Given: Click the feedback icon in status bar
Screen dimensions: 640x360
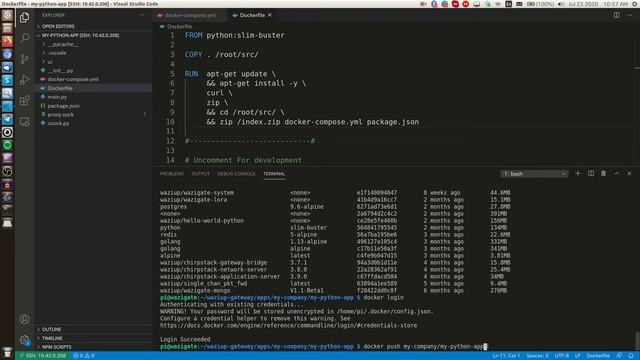Looking at the screenshot, I should [620, 356].
